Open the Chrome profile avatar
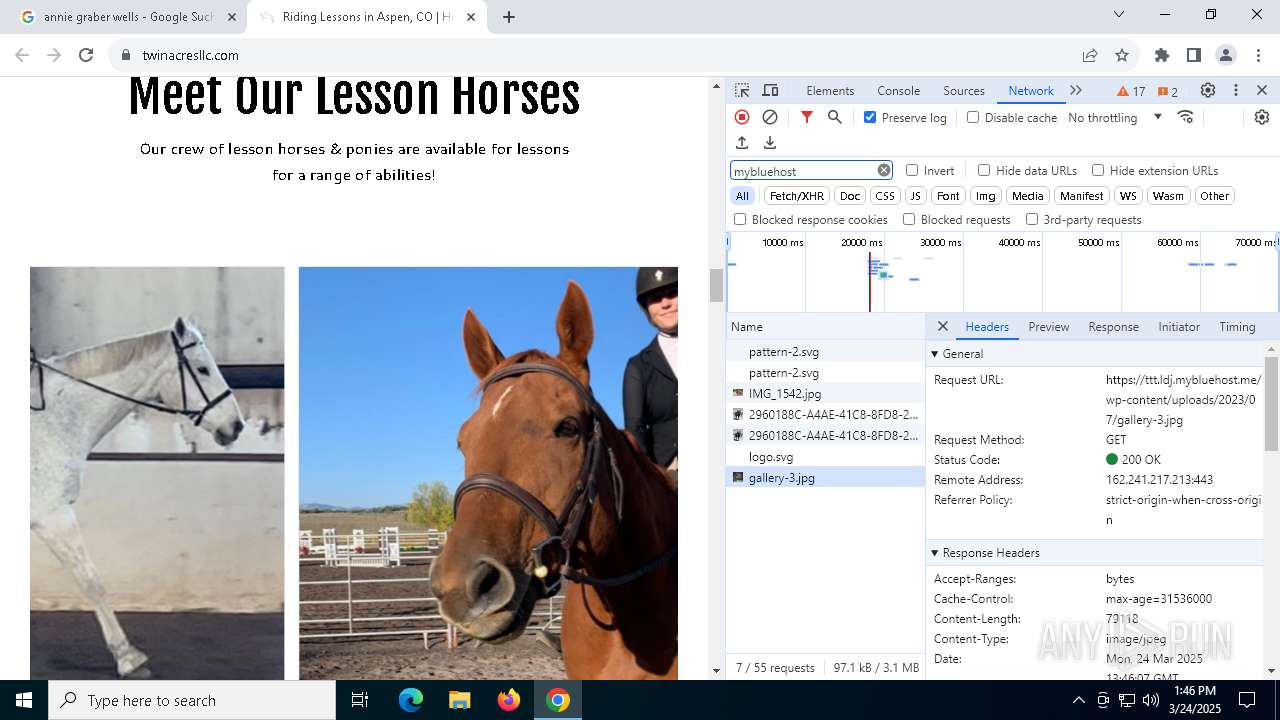Screen dimensions: 1280x720 [1226, 55]
